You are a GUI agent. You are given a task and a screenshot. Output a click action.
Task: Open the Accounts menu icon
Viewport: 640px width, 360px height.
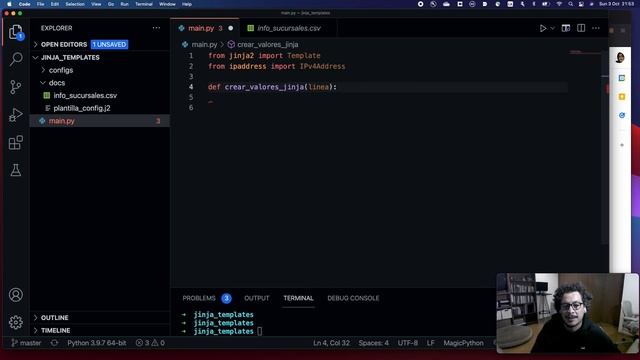16,295
